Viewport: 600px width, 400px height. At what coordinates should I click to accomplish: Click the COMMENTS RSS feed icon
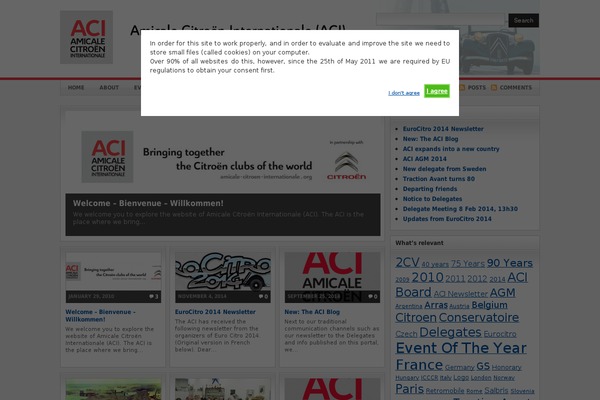[x=494, y=88]
